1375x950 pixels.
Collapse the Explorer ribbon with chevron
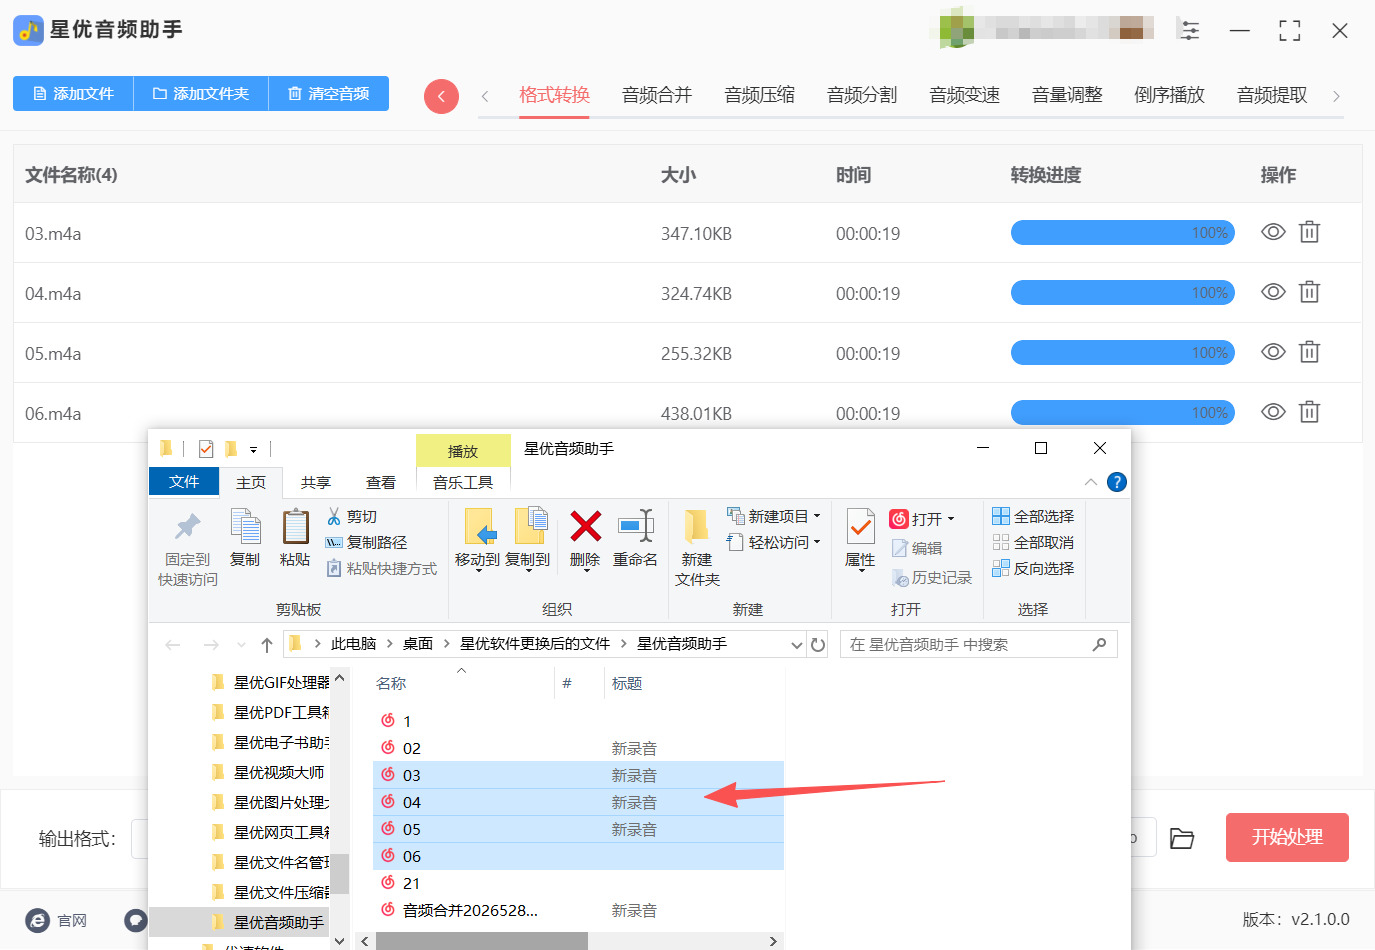(x=1091, y=482)
